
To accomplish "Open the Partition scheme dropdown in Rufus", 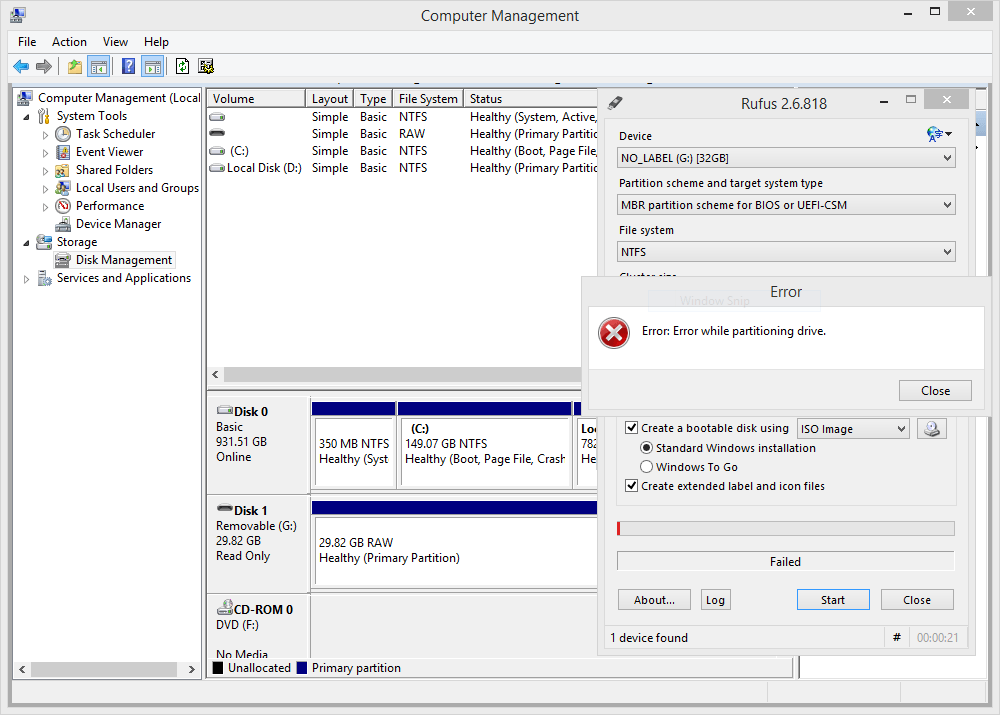I will click(x=947, y=205).
